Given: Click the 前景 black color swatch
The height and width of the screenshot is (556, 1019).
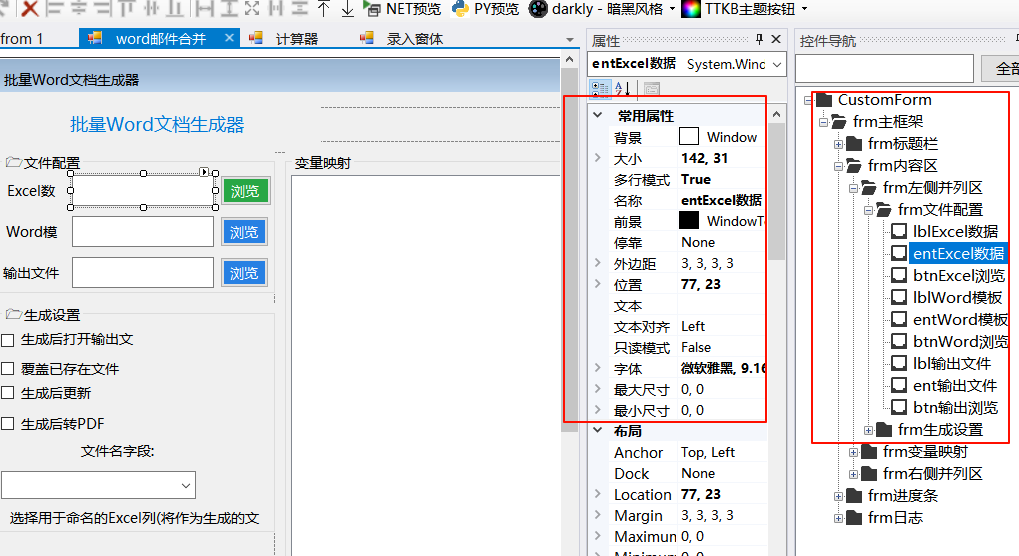Looking at the screenshot, I should coord(689,220).
